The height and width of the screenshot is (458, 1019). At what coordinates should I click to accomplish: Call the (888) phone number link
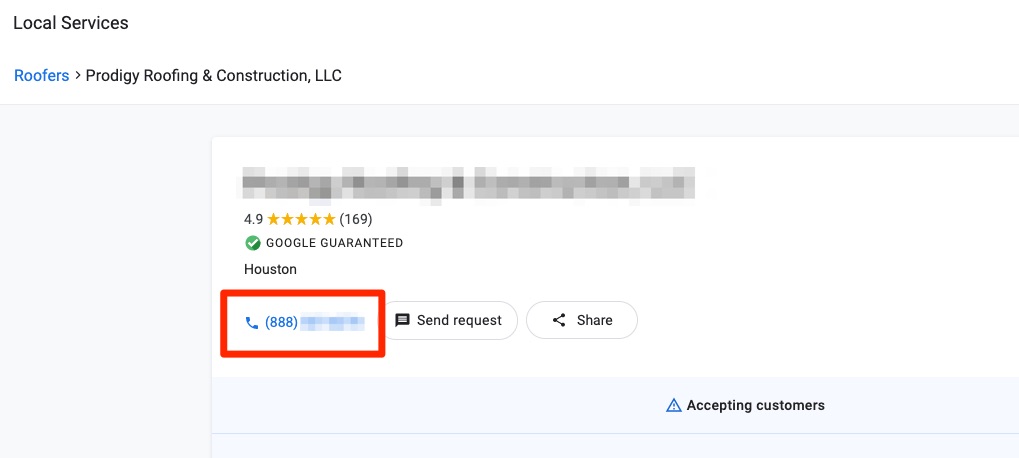pos(313,322)
